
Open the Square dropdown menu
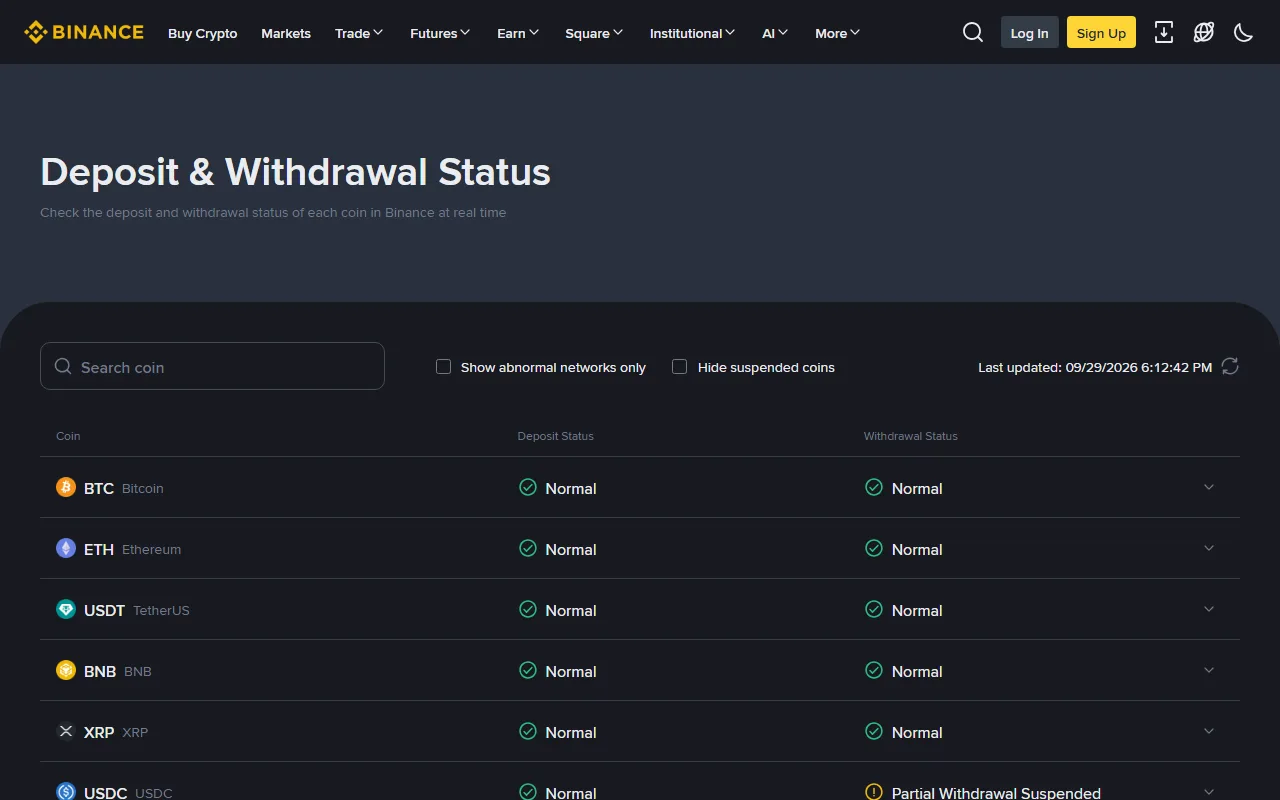(594, 33)
